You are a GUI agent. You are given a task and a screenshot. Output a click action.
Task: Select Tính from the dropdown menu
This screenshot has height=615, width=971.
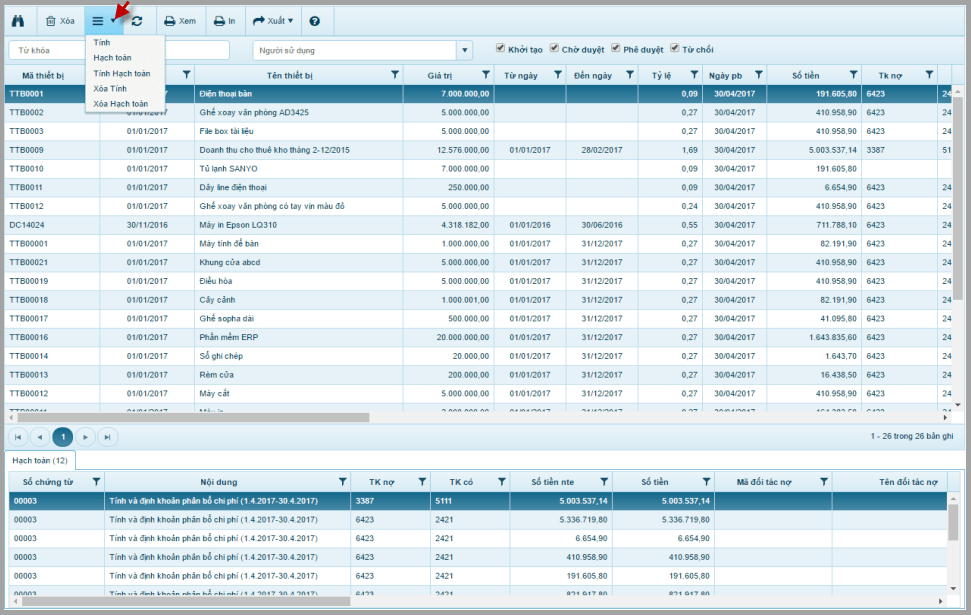point(102,42)
